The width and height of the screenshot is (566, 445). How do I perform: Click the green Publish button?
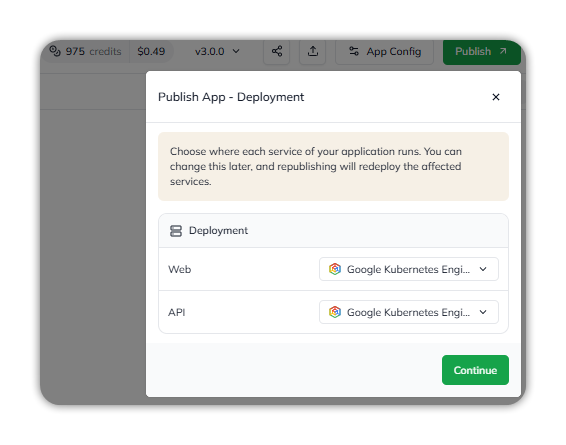tap(482, 52)
